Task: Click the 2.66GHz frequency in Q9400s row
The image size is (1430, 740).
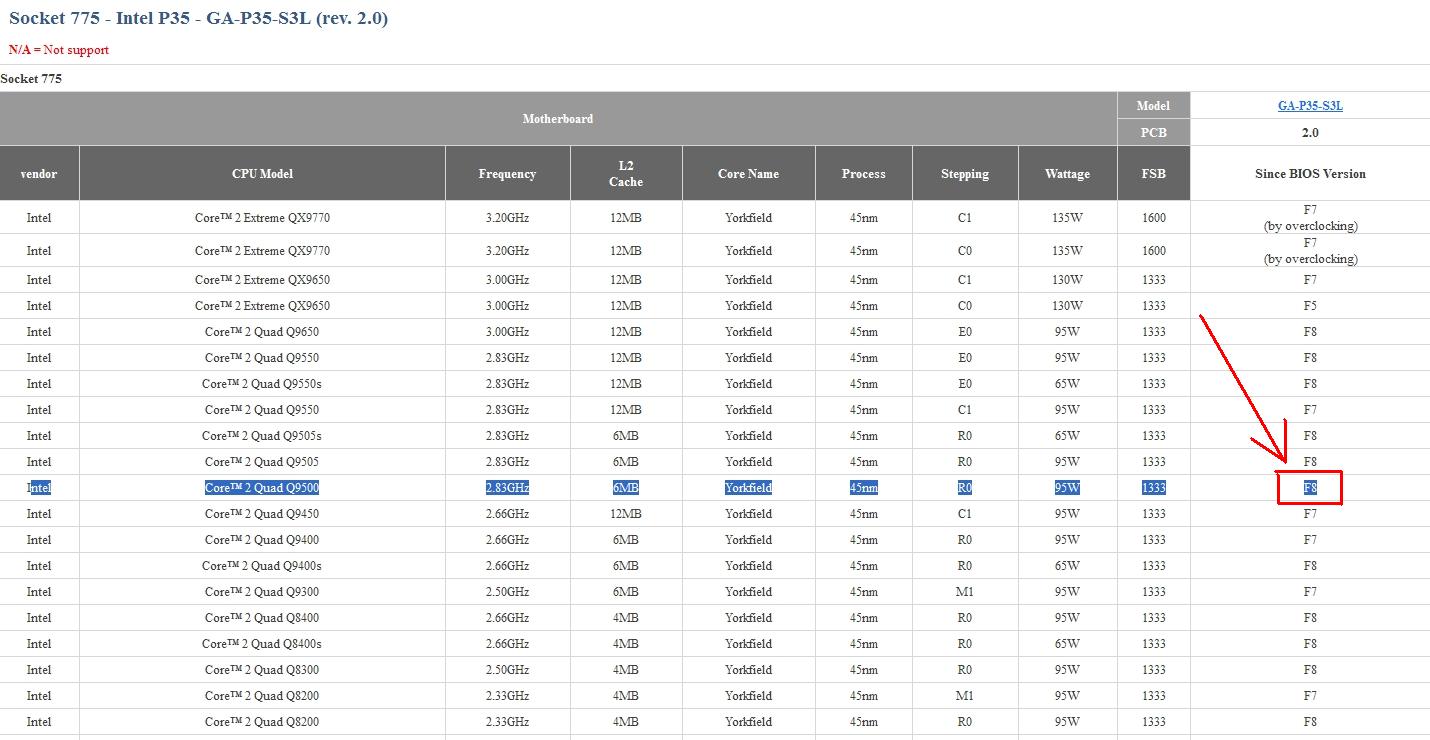Action: (x=507, y=566)
